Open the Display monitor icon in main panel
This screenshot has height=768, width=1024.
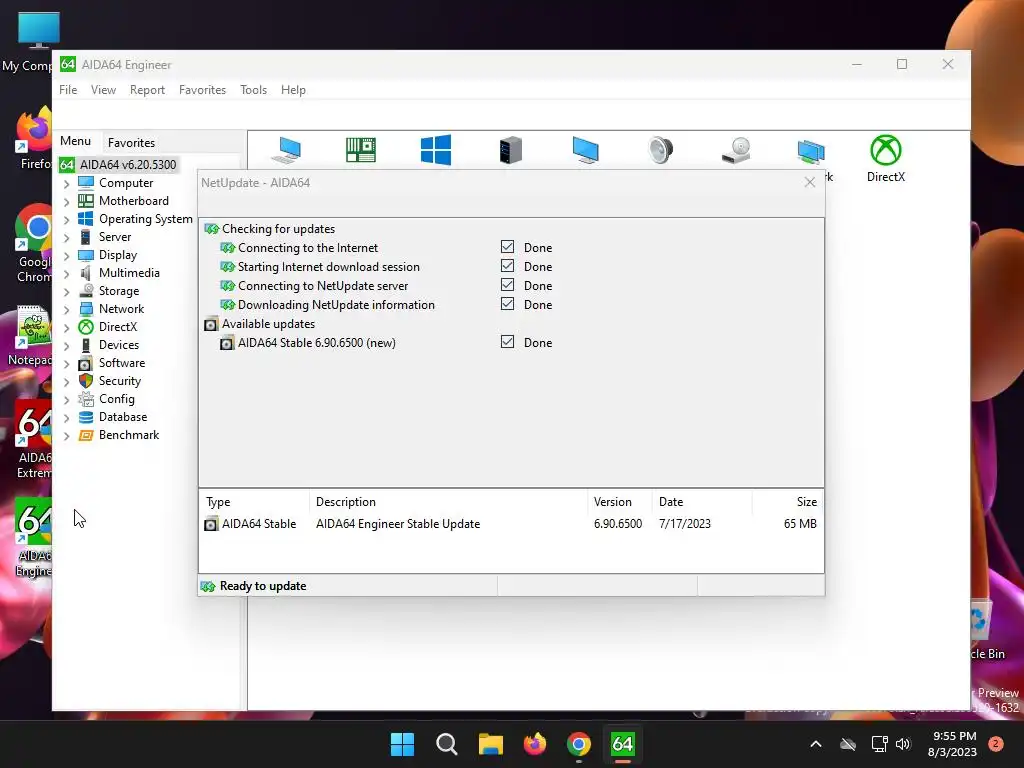pyautogui.click(x=585, y=150)
